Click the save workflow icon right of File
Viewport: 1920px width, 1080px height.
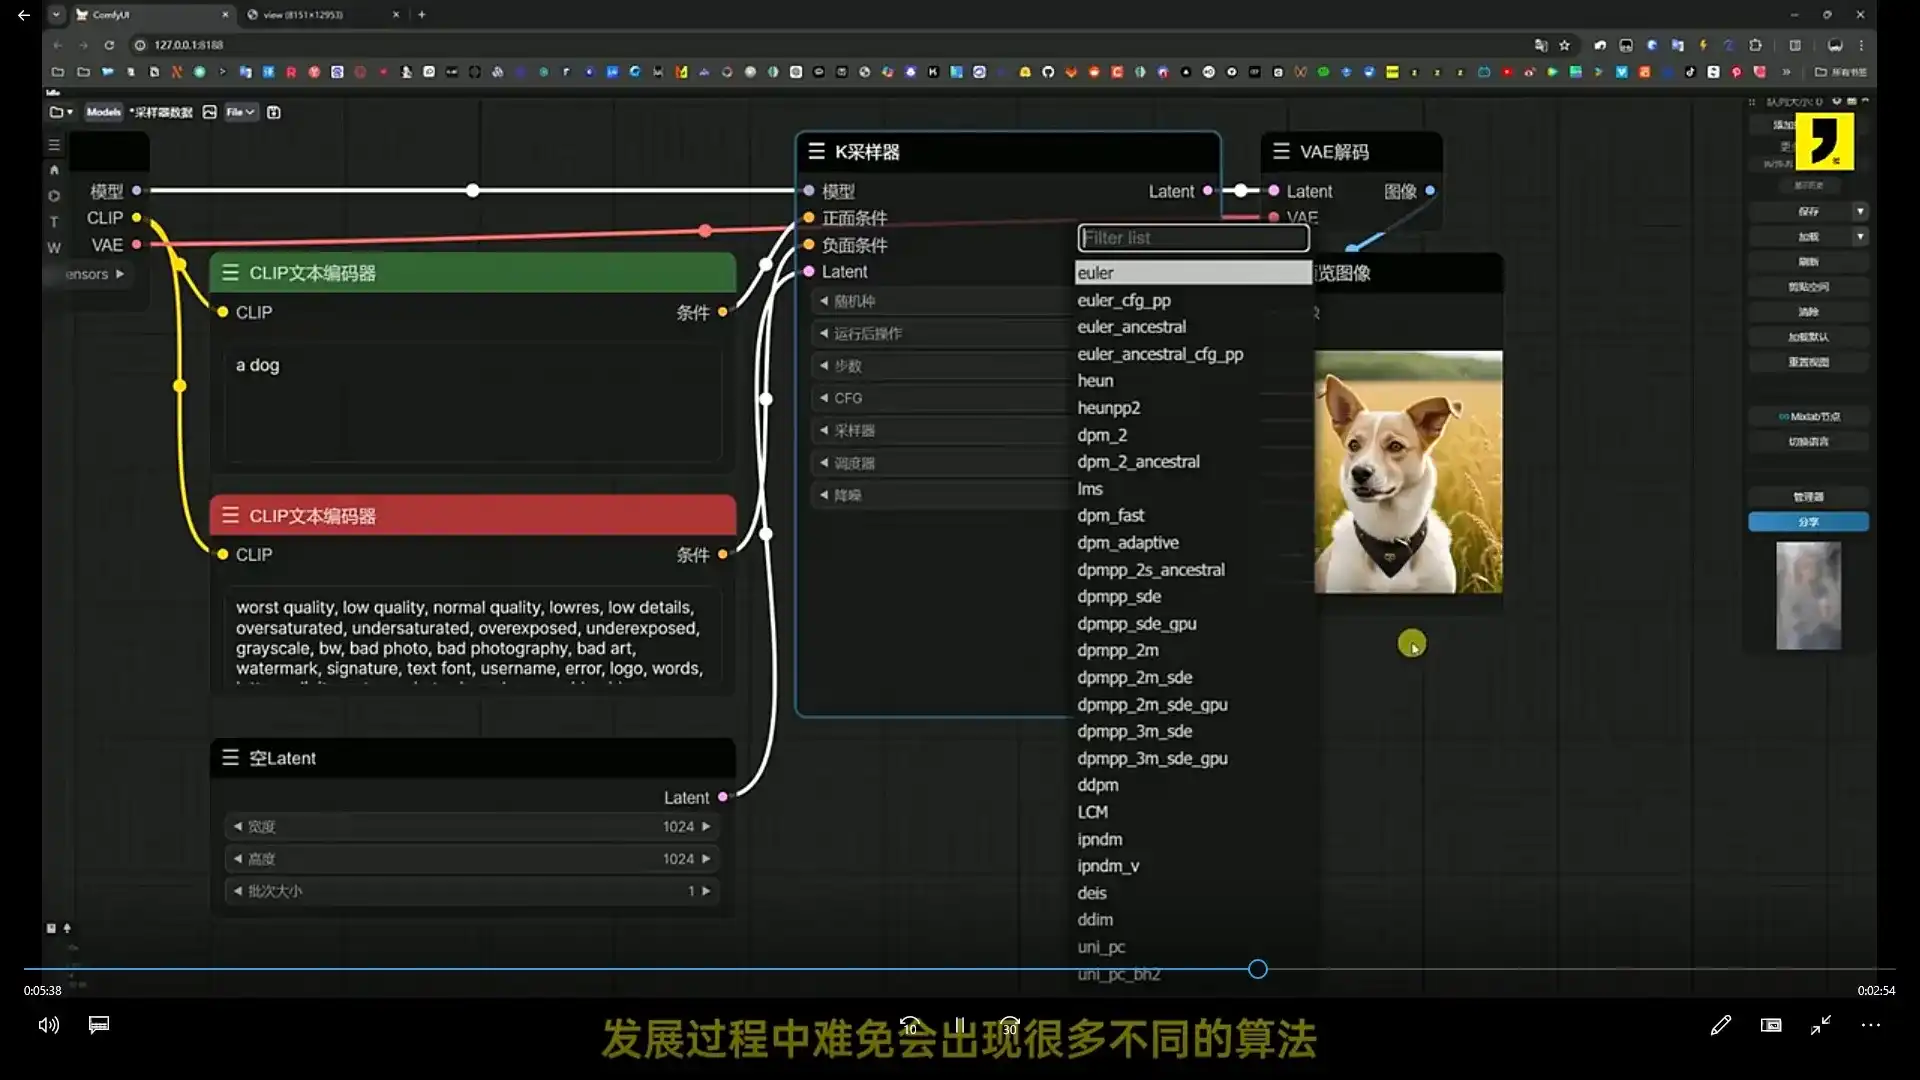(273, 112)
